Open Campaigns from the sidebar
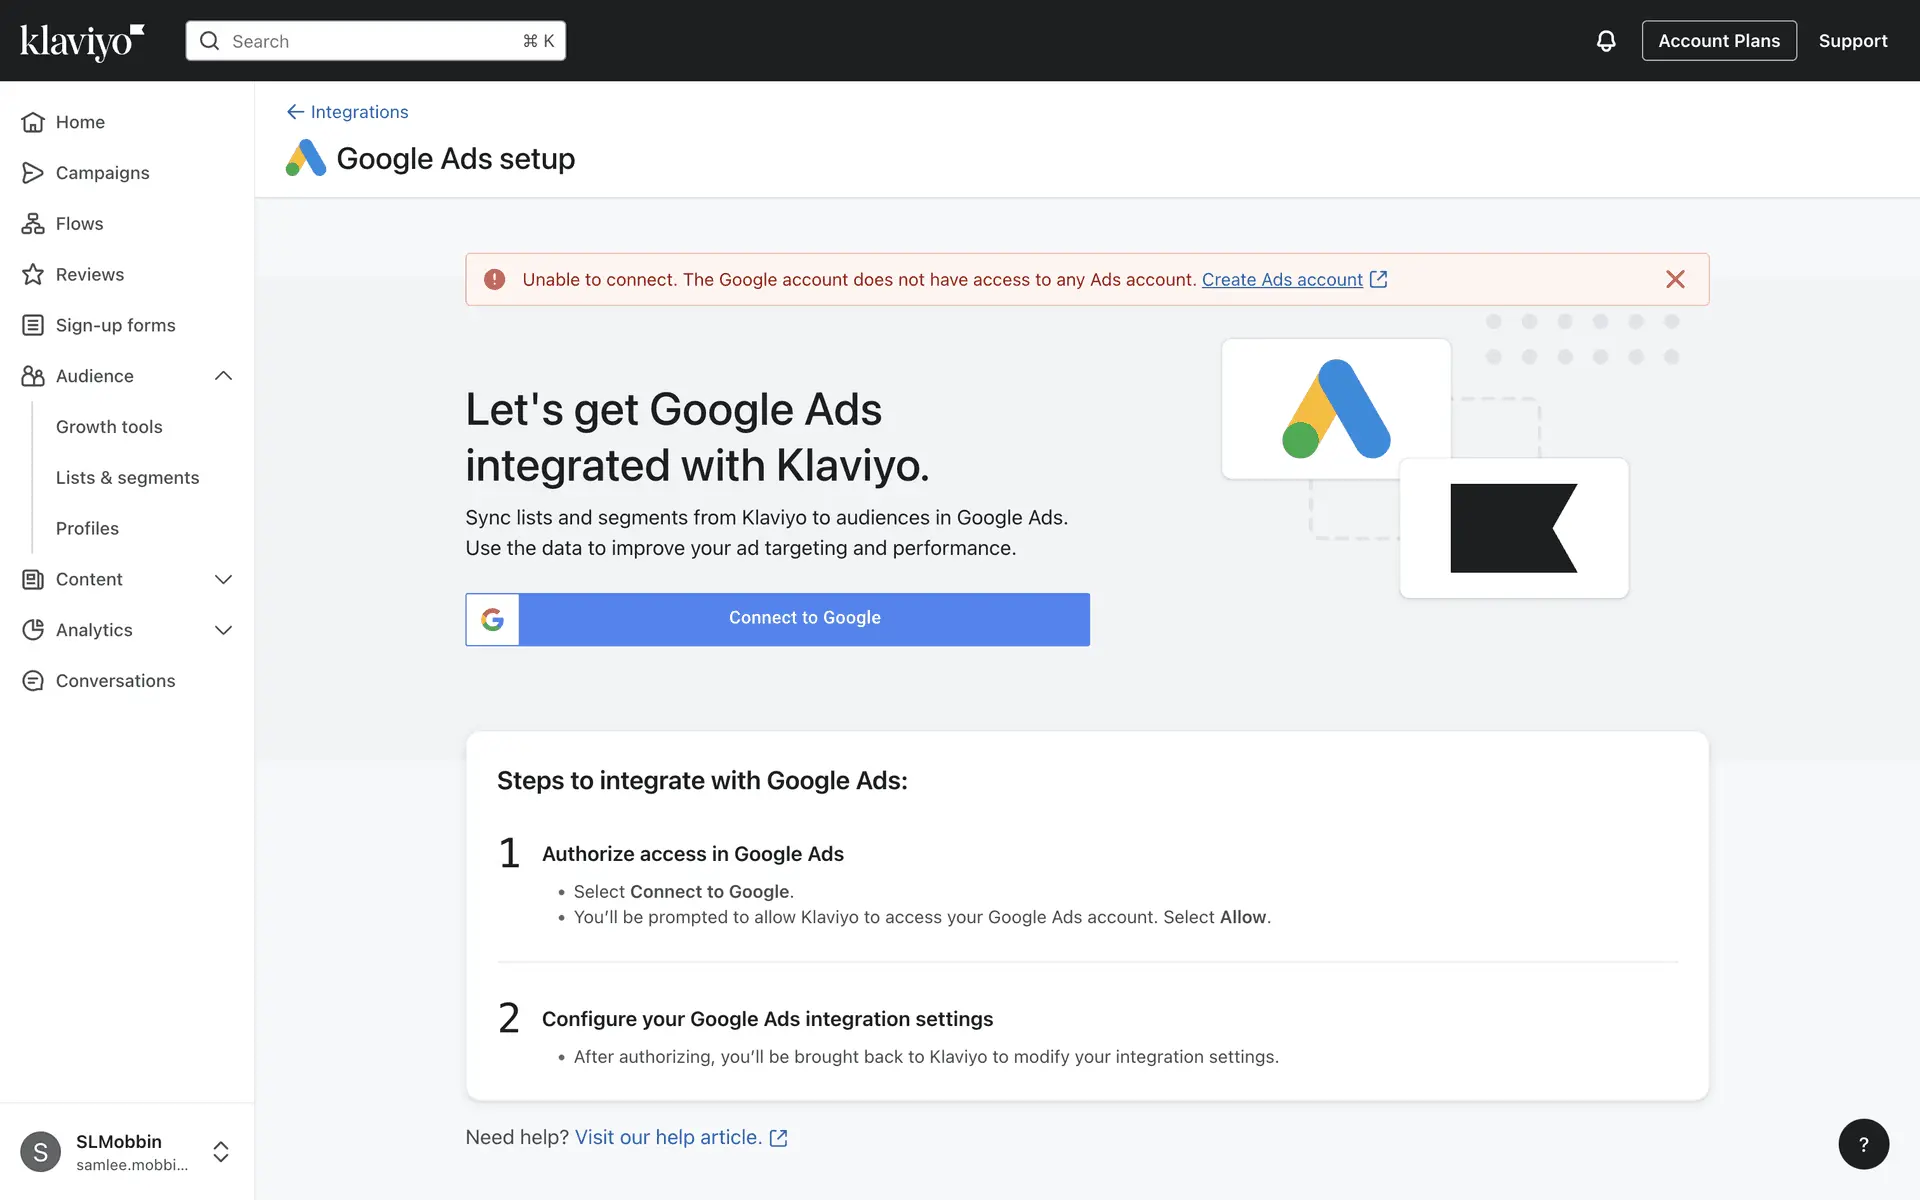 click(102, 173)
